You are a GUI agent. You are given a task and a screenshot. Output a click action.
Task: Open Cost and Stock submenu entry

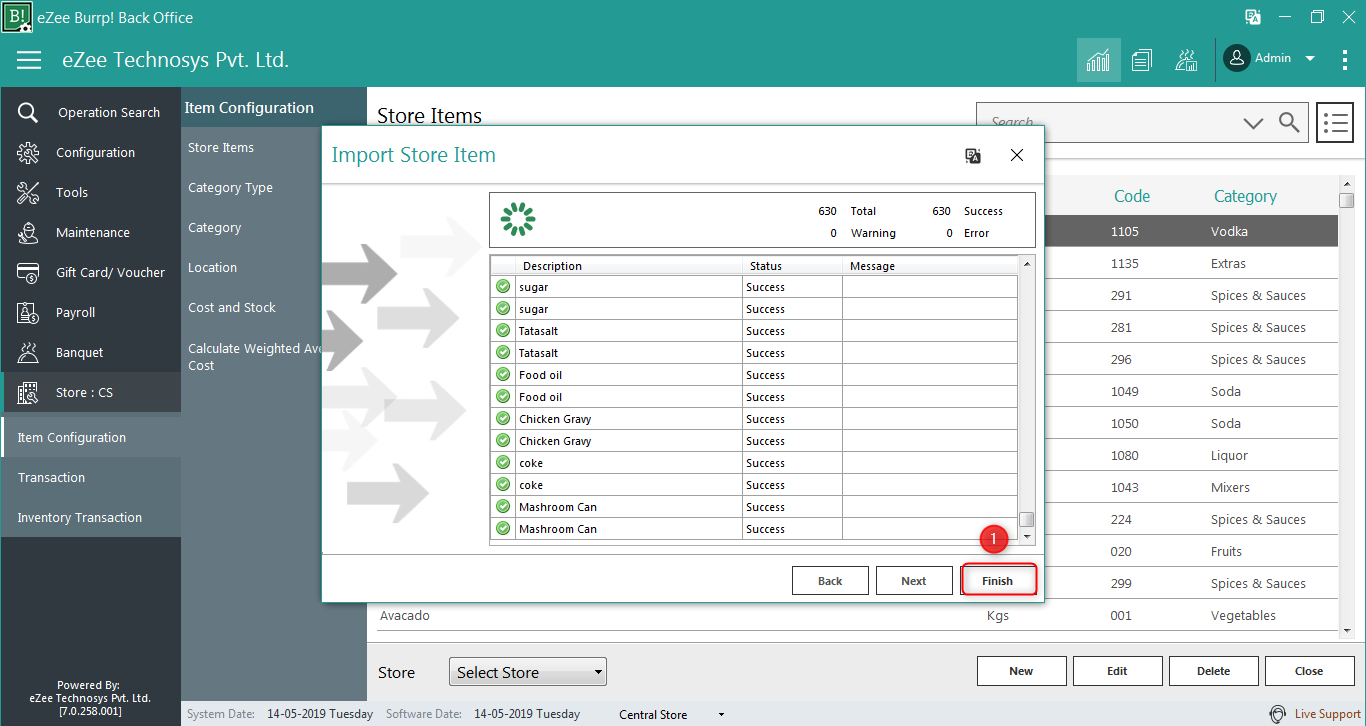[232, 307]
